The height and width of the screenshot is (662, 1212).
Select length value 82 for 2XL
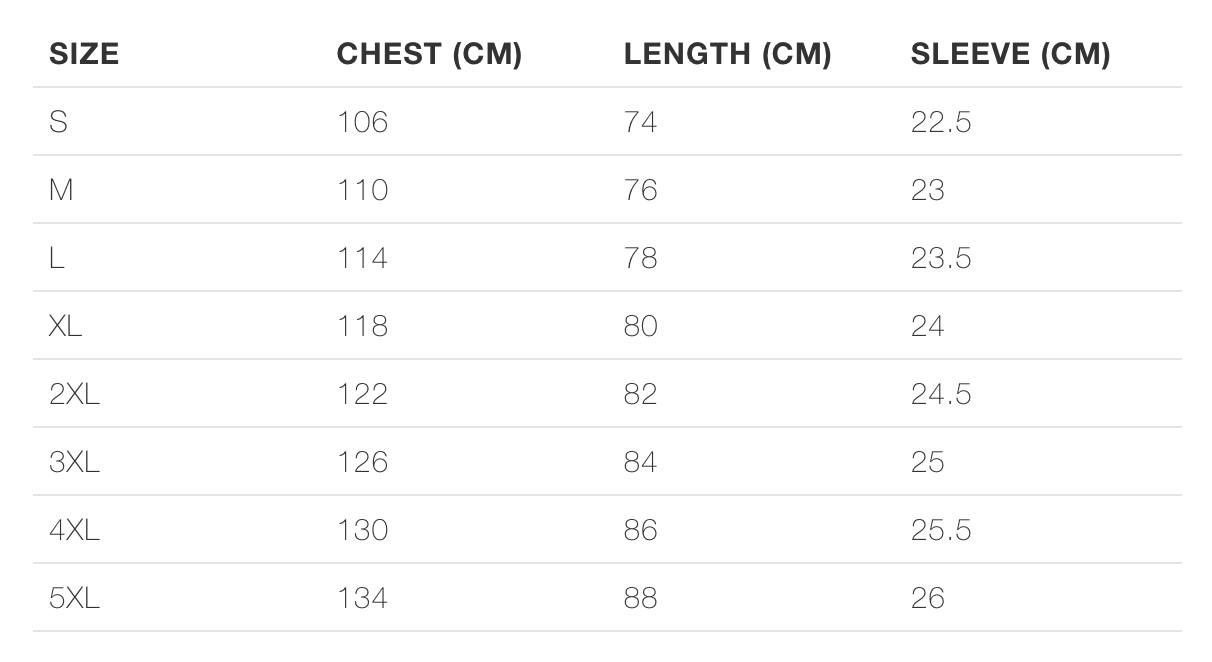coord(640,394)
